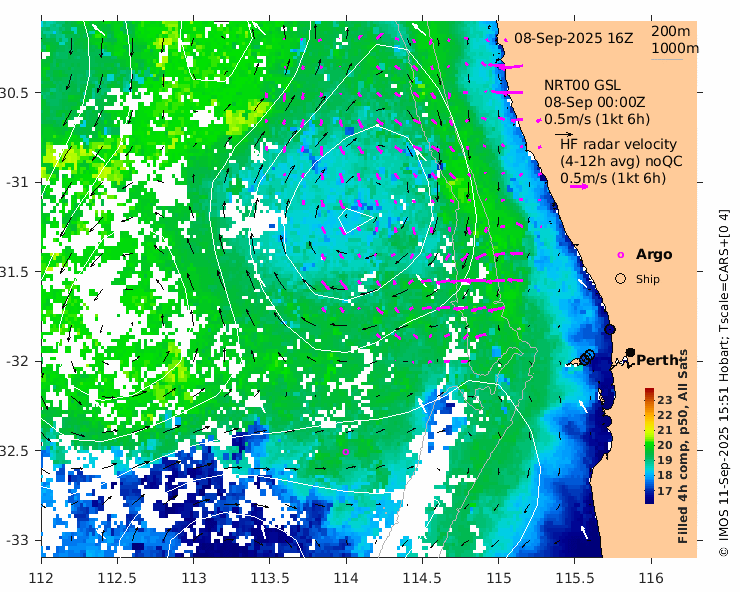Click the (4-12h avg) noQC text
Screen dimensions: 740x592
pyautogui.click(x=621, y=161)
